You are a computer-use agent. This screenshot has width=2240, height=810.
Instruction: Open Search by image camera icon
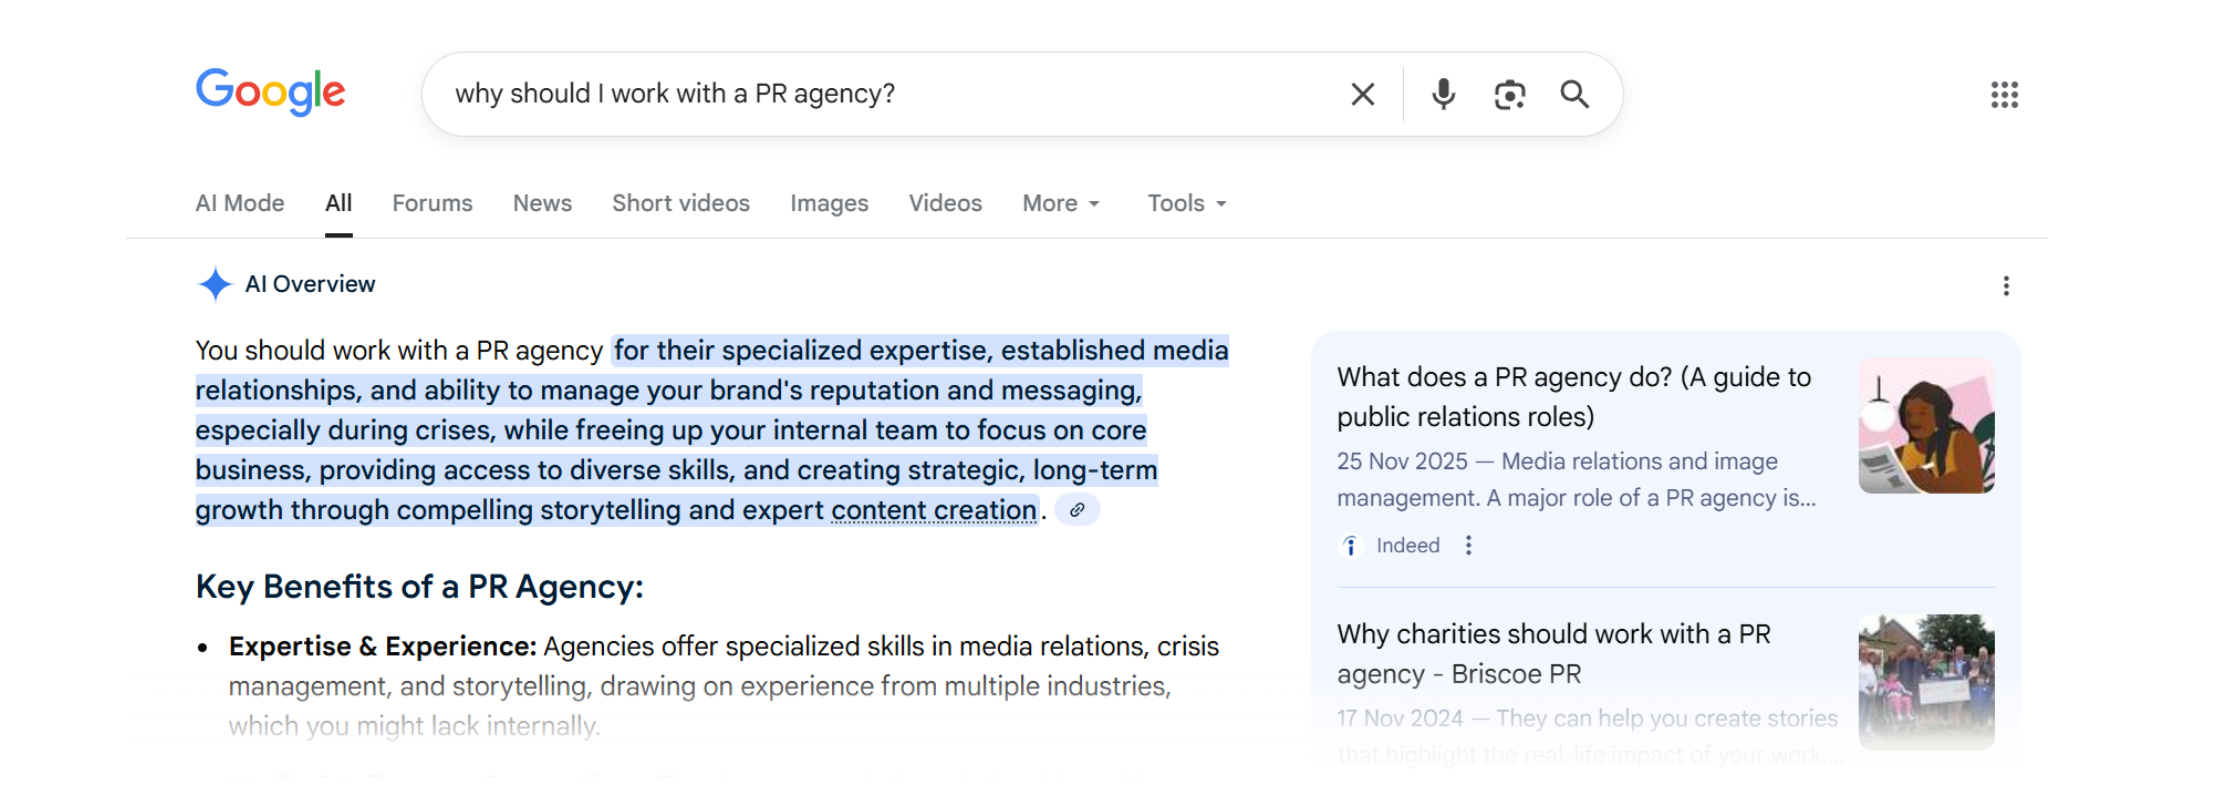point(1509,94)
